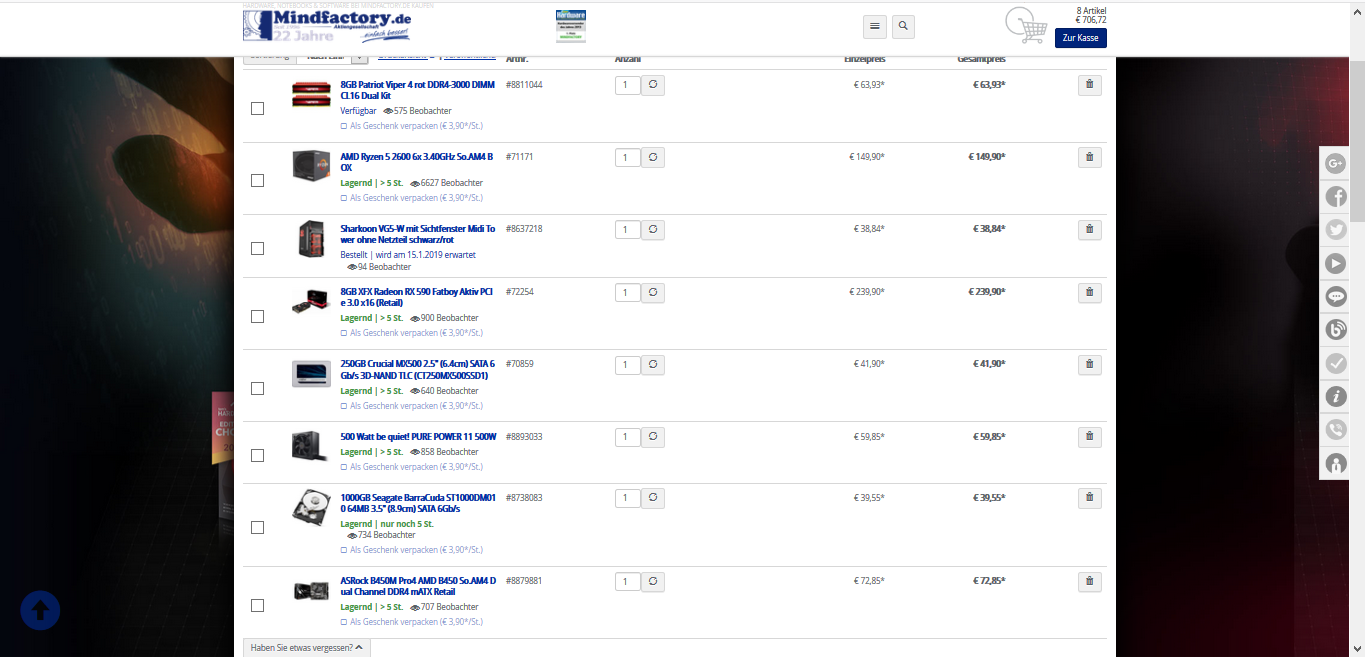Tick the checkbox for Patriot Viper RAM
The height and width of the screenshot is (657, 1365).
tap(257, 108)
